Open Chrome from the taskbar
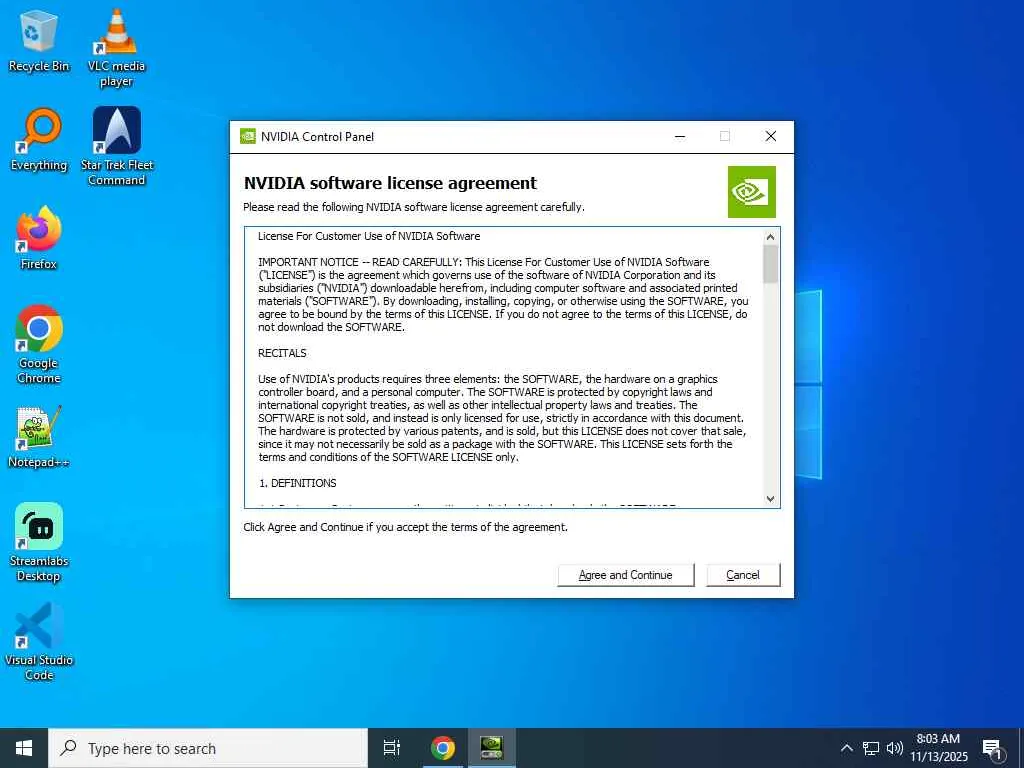1024x768 pixels. coord(443,748)
